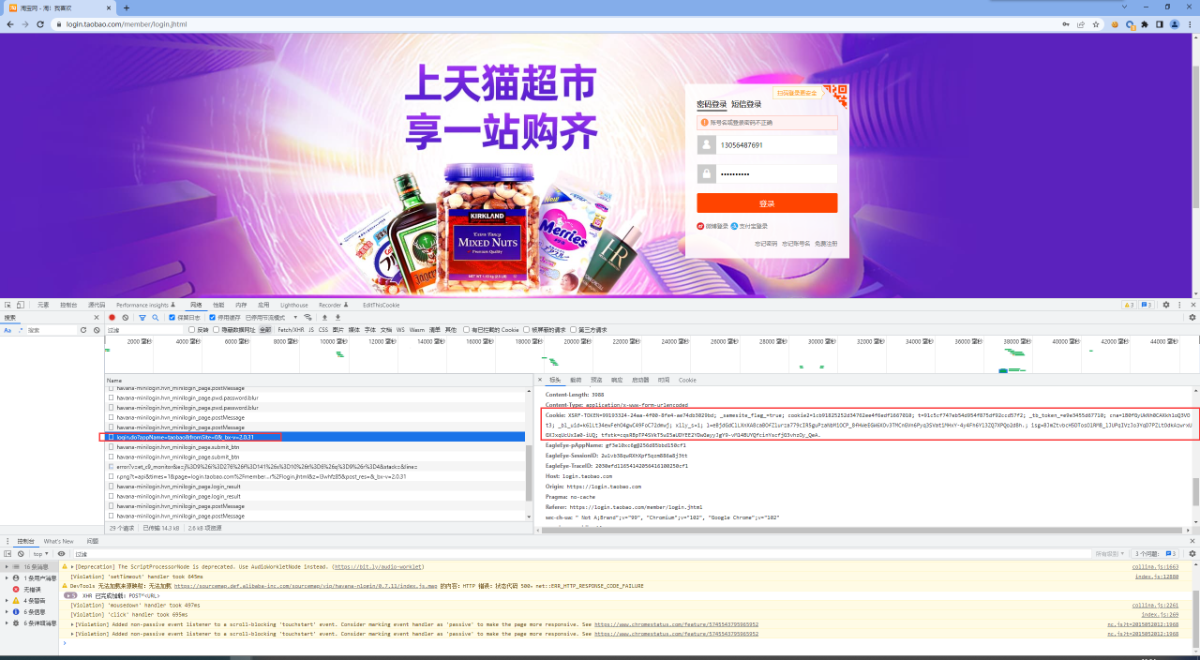Expand the 16 messages console group
Viewport: 1200px width, 660px height.
tap(7, 567)
